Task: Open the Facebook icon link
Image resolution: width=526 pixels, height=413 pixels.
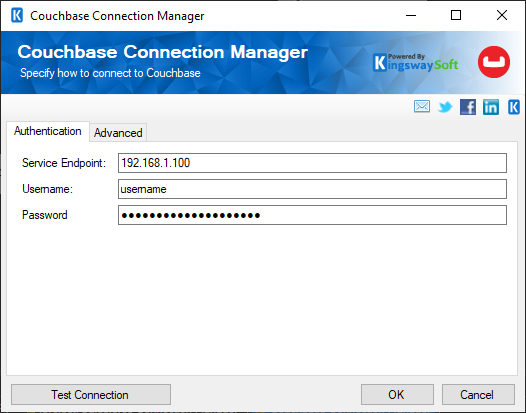Action: tap(468, 107)
